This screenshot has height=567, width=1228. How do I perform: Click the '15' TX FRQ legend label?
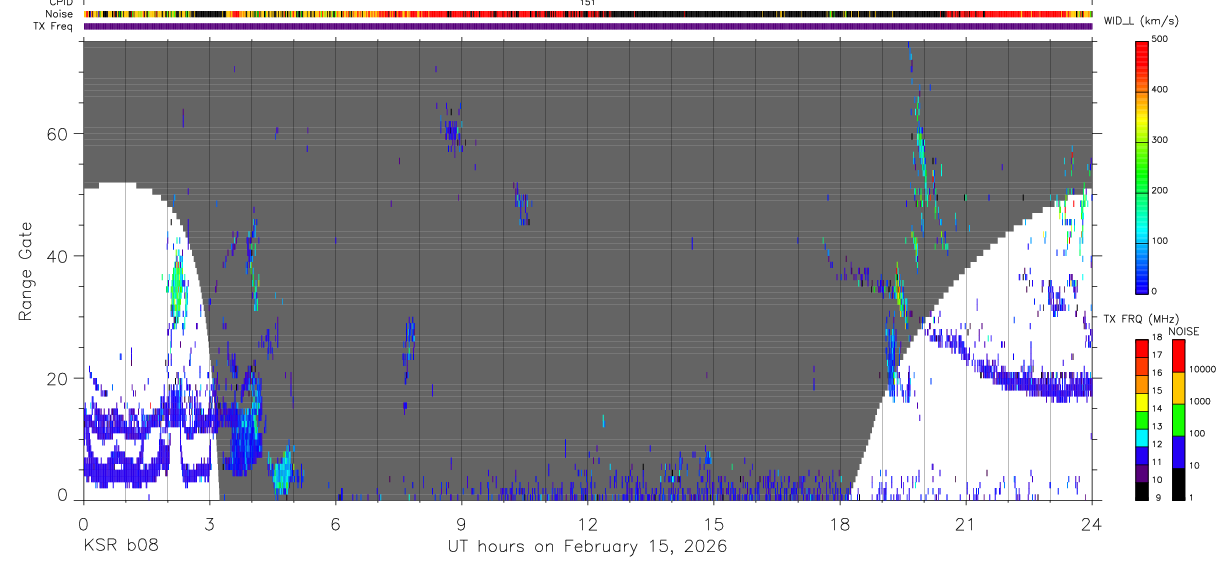coord(1157,391)
